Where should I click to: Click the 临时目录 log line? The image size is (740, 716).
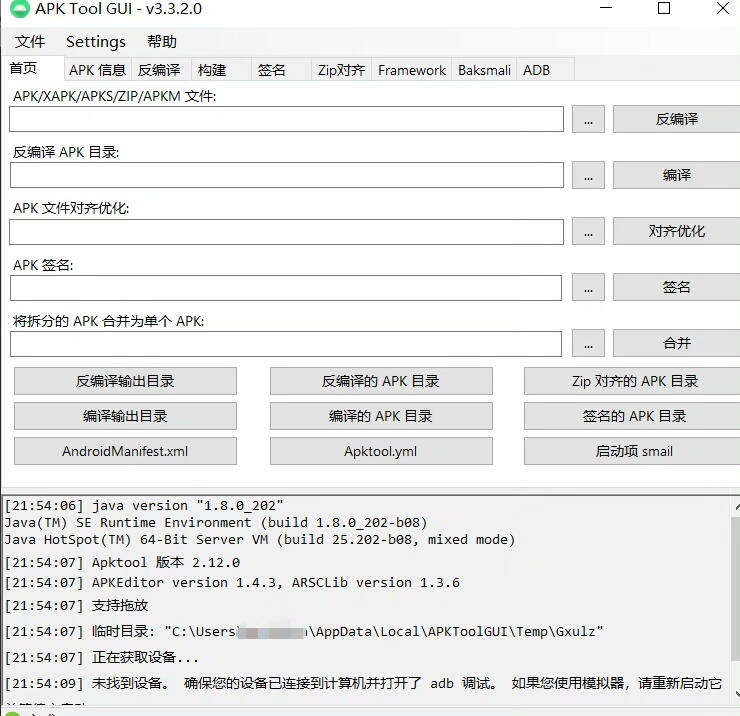[x=303, y=631]
